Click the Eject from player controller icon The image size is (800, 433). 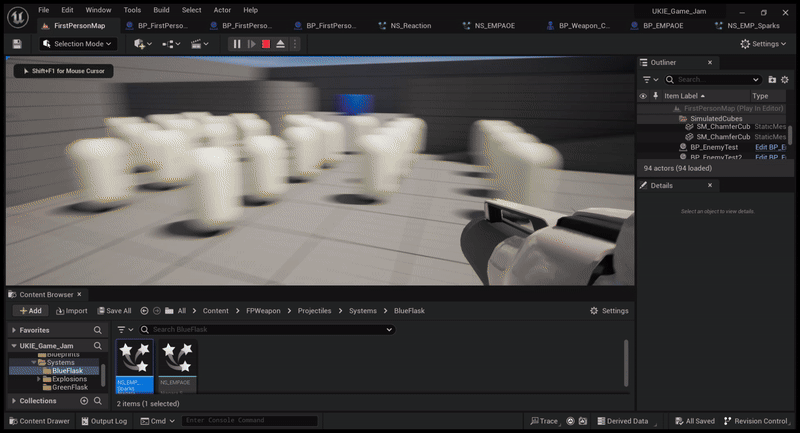click(280, 44)
